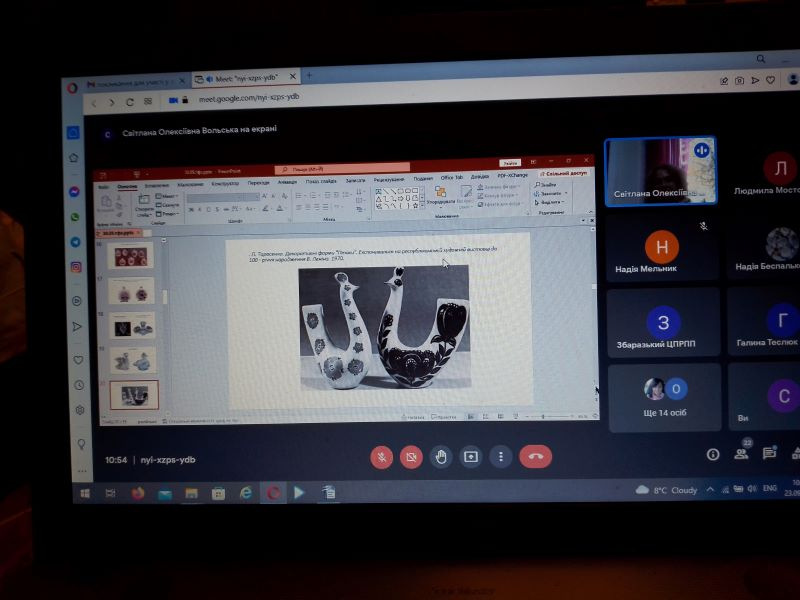Open File Explorer from the taskbar
Viewport: 800px width, 600px height.
191,493
